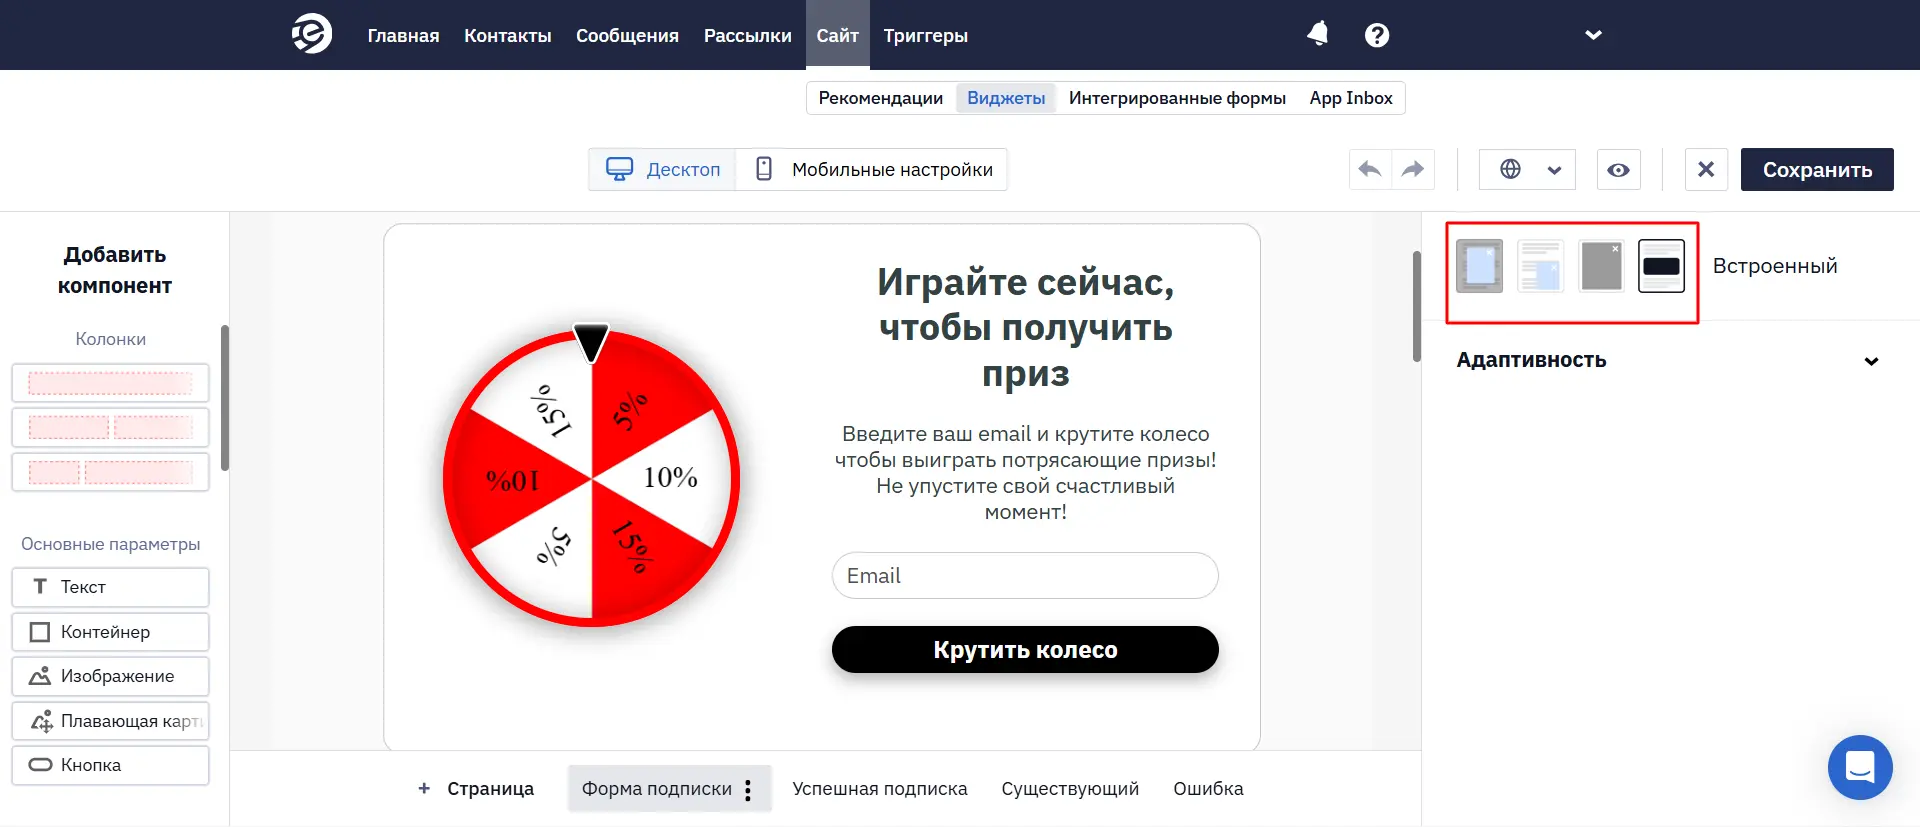Add an Изображение component
This screenshot has height=827, width=1920.
[110, 676]
